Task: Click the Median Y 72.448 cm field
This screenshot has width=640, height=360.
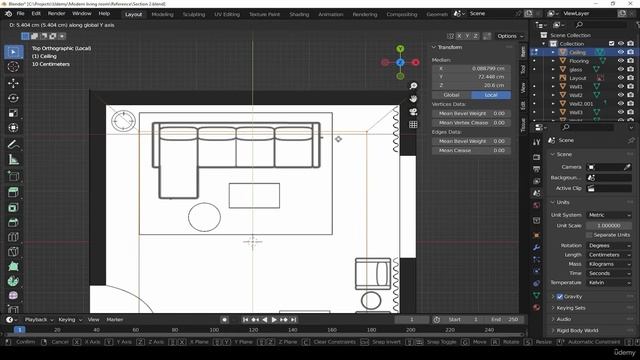Action: click(x=471, y=77)
